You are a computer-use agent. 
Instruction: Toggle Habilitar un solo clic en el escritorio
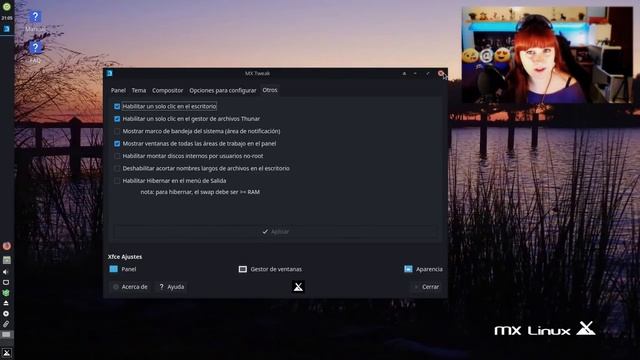pyautogui.click(x=117, y=107)
